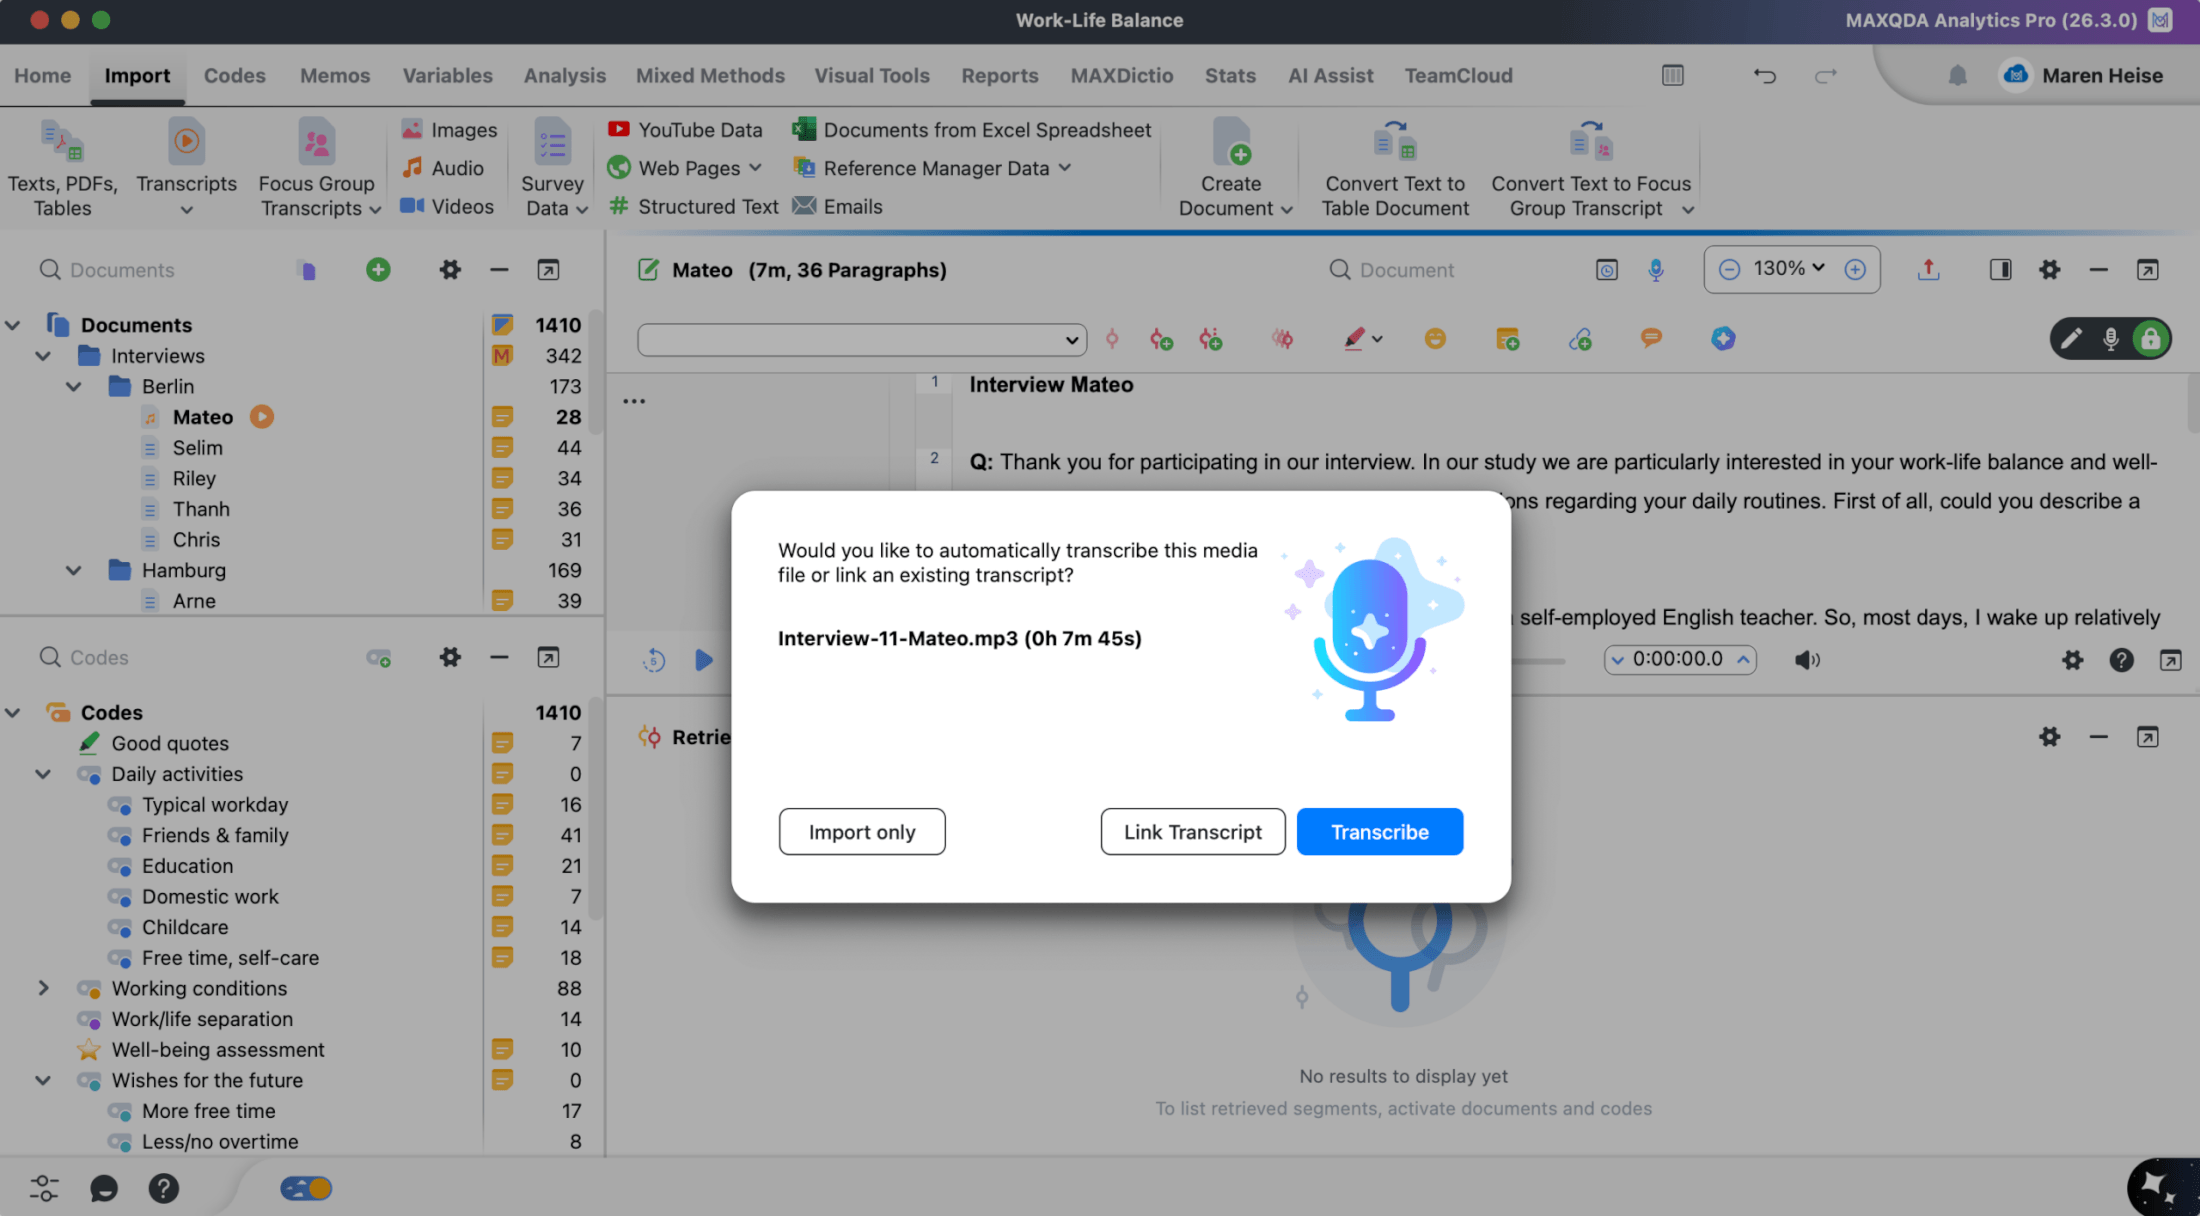
Task: Import Documents from Excel Spreadsheet
Action: 972,130
